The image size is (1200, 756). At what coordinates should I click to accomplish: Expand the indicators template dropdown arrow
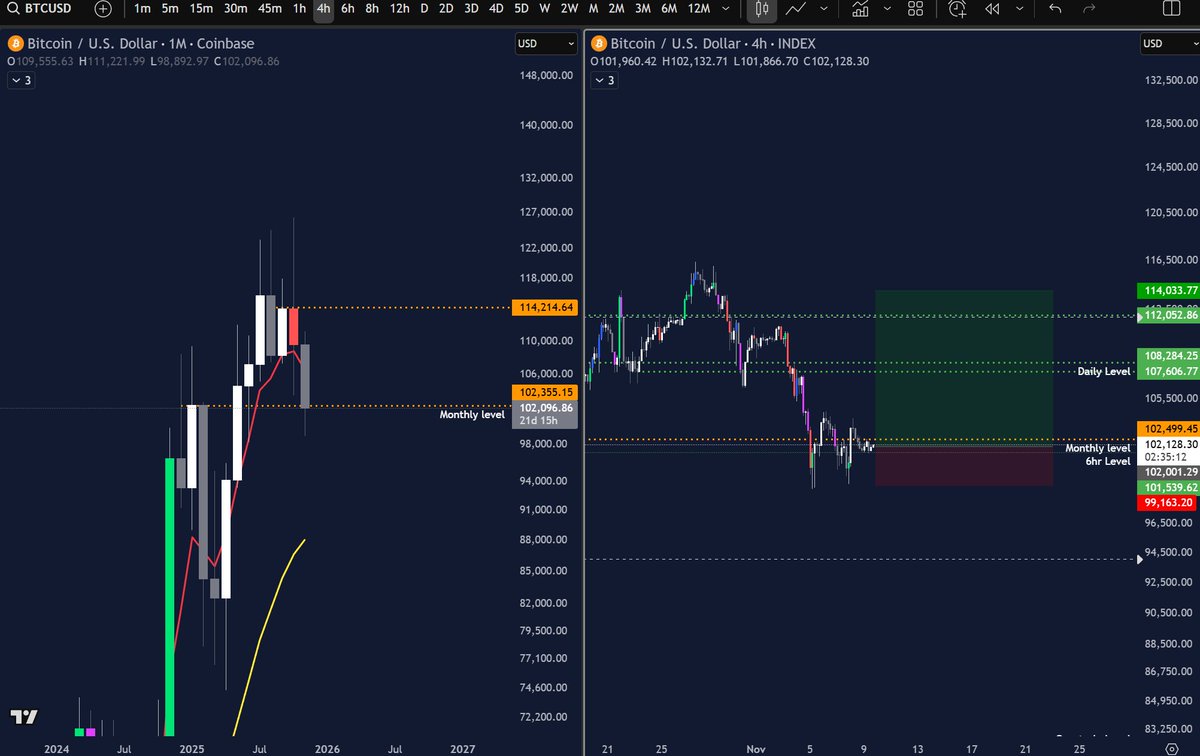click(x=885, y=10)
